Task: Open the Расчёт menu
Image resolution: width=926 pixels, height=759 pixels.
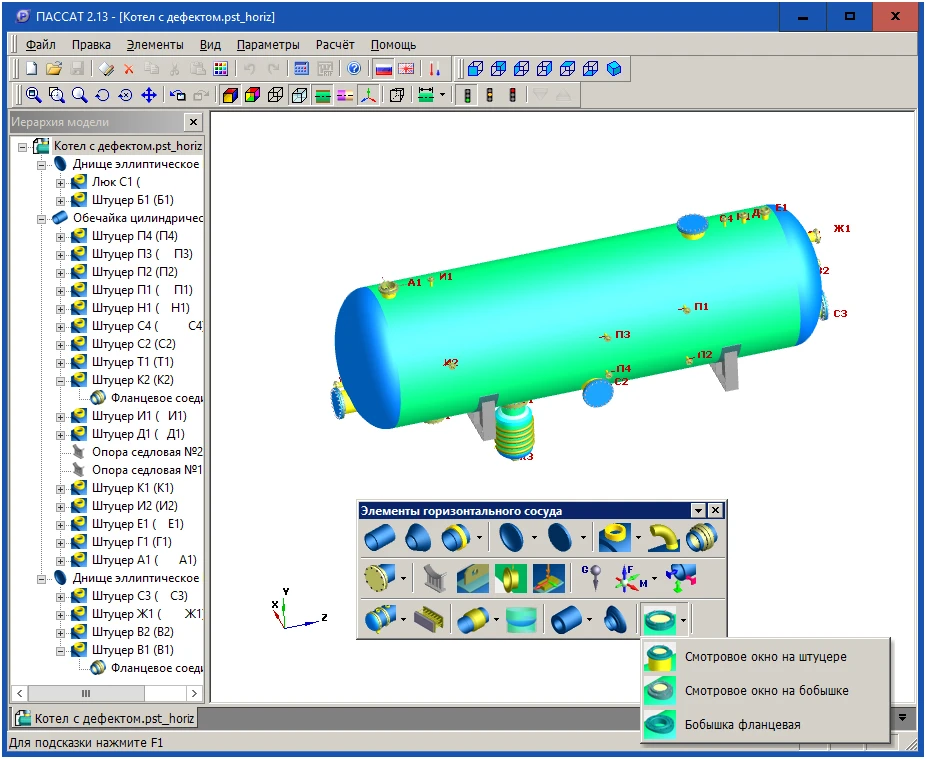Action: coord(335,44)
